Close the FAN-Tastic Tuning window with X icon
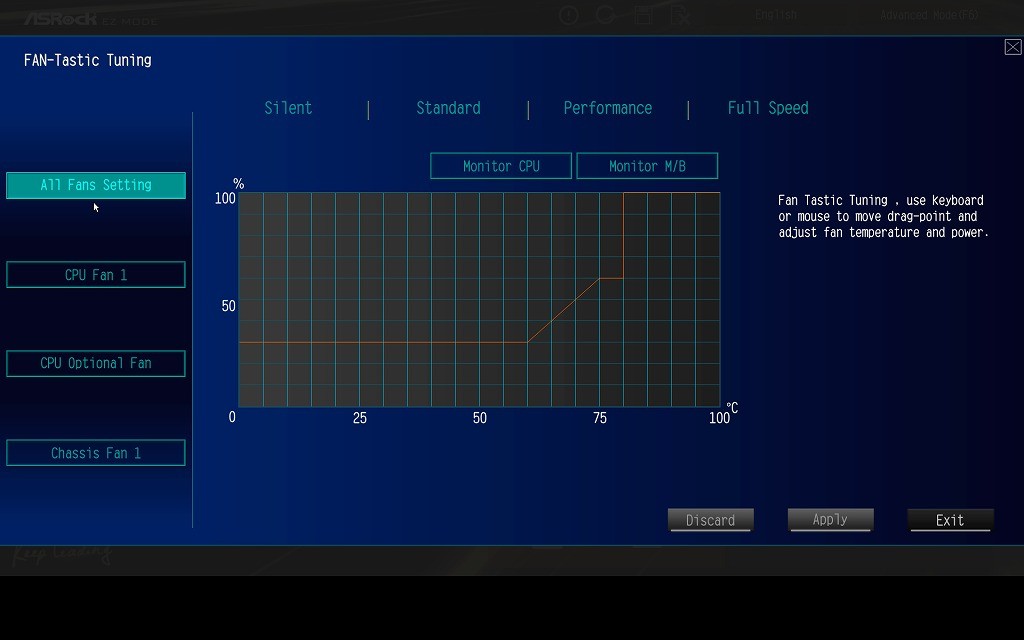1024x640 pixels. (1013, 47)
